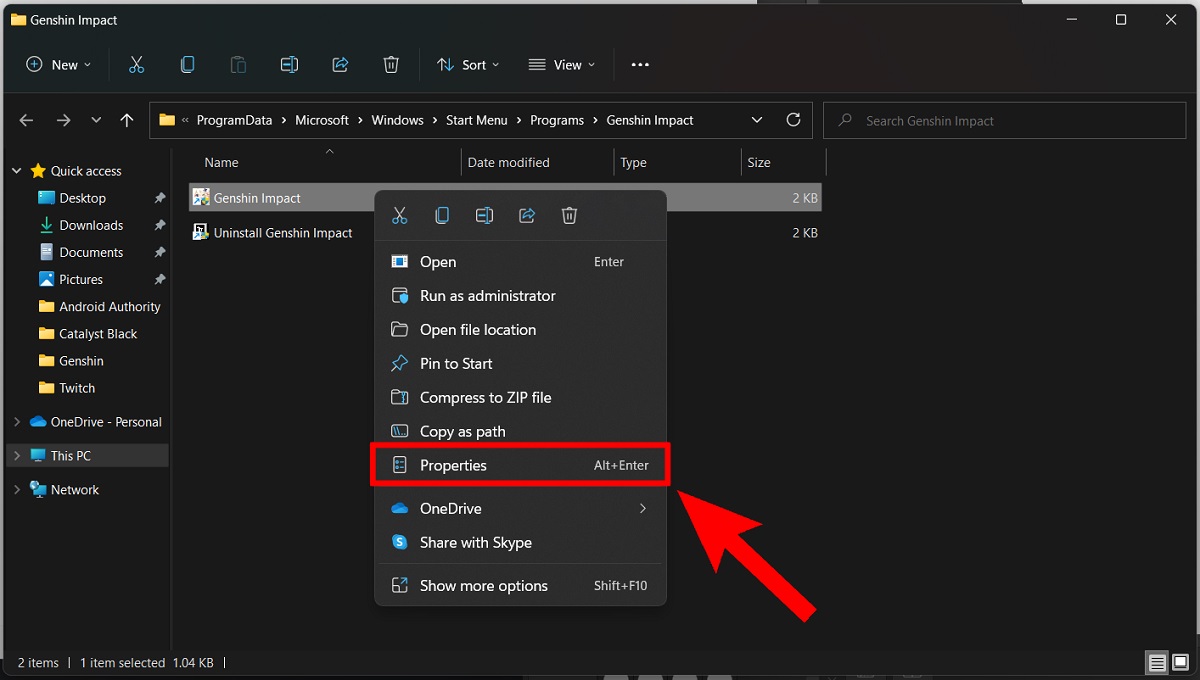Screen dimensions: 1200x680
Task: Click the Uninstall Genshin Impact shortcut icon
Action: point(201,233)
